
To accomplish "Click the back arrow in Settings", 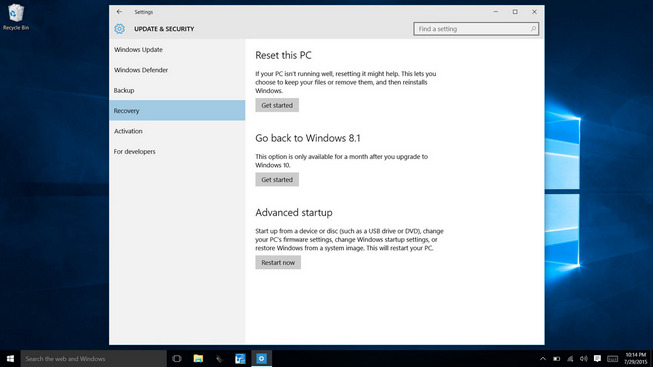I will pos(119,12).
